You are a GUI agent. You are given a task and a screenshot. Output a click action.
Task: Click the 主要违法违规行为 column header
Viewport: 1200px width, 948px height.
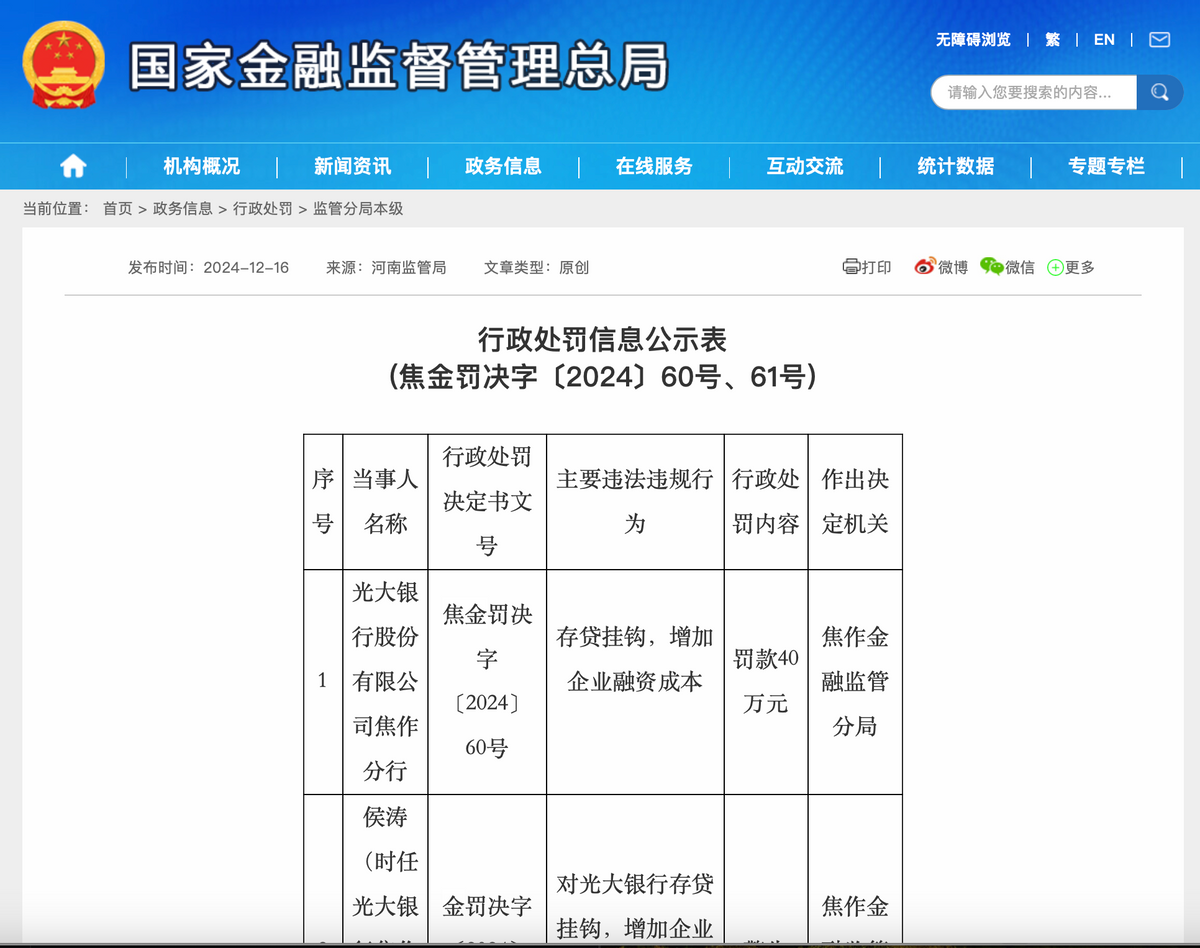click(x=635, y=502)
